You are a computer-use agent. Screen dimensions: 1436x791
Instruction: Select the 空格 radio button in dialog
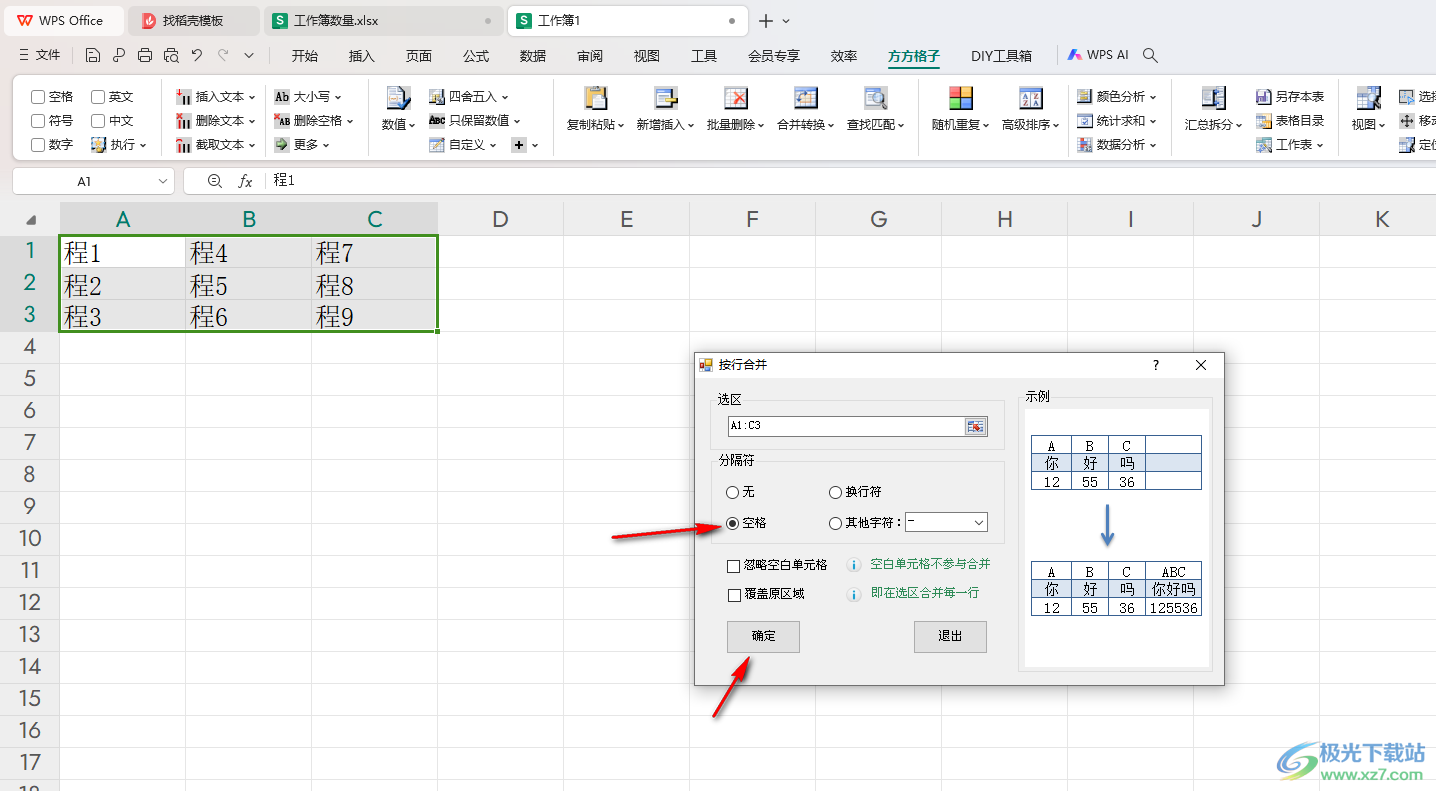tap(733, 522)
